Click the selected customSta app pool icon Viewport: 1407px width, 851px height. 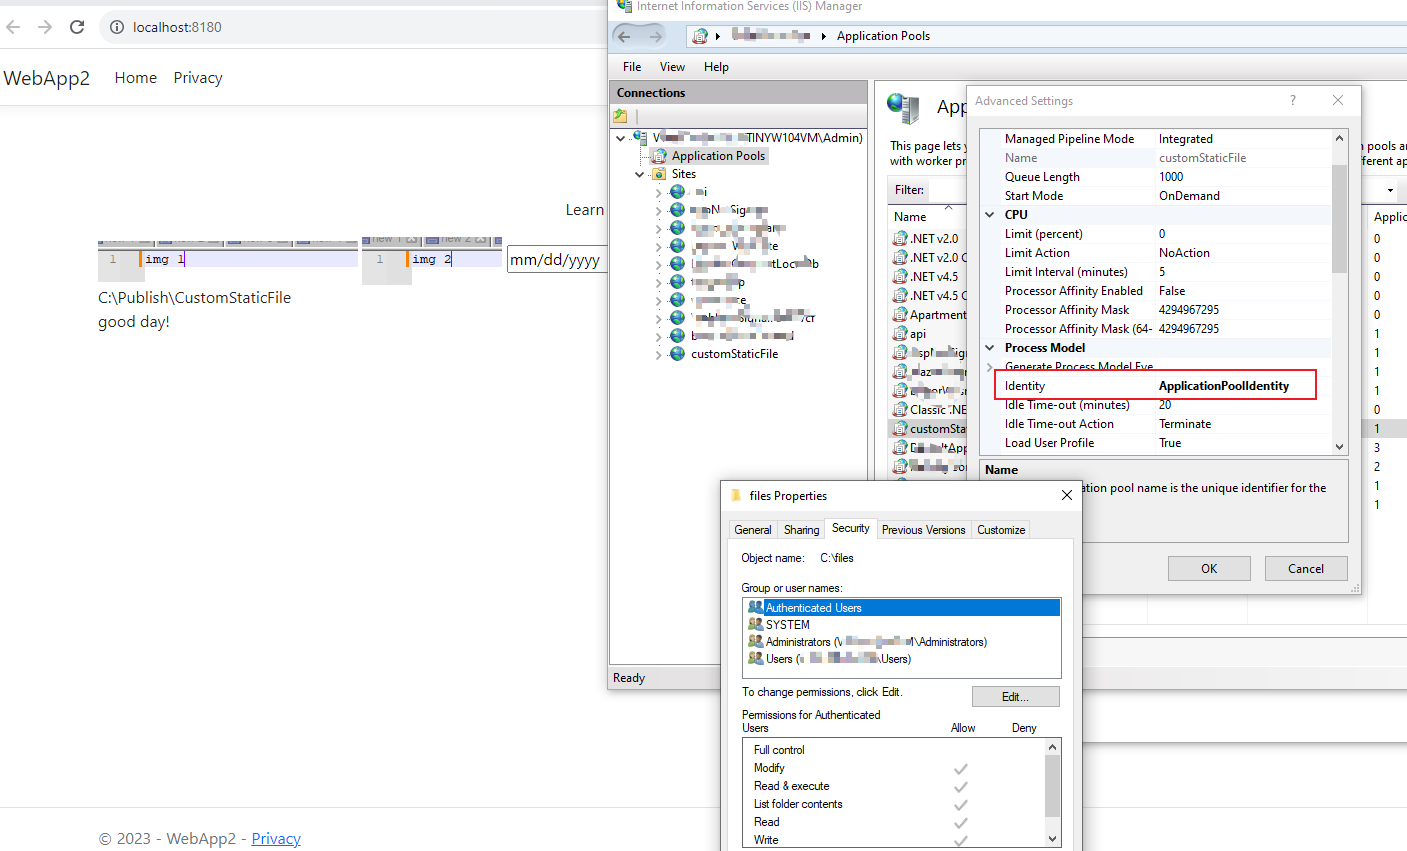(900, 429)
